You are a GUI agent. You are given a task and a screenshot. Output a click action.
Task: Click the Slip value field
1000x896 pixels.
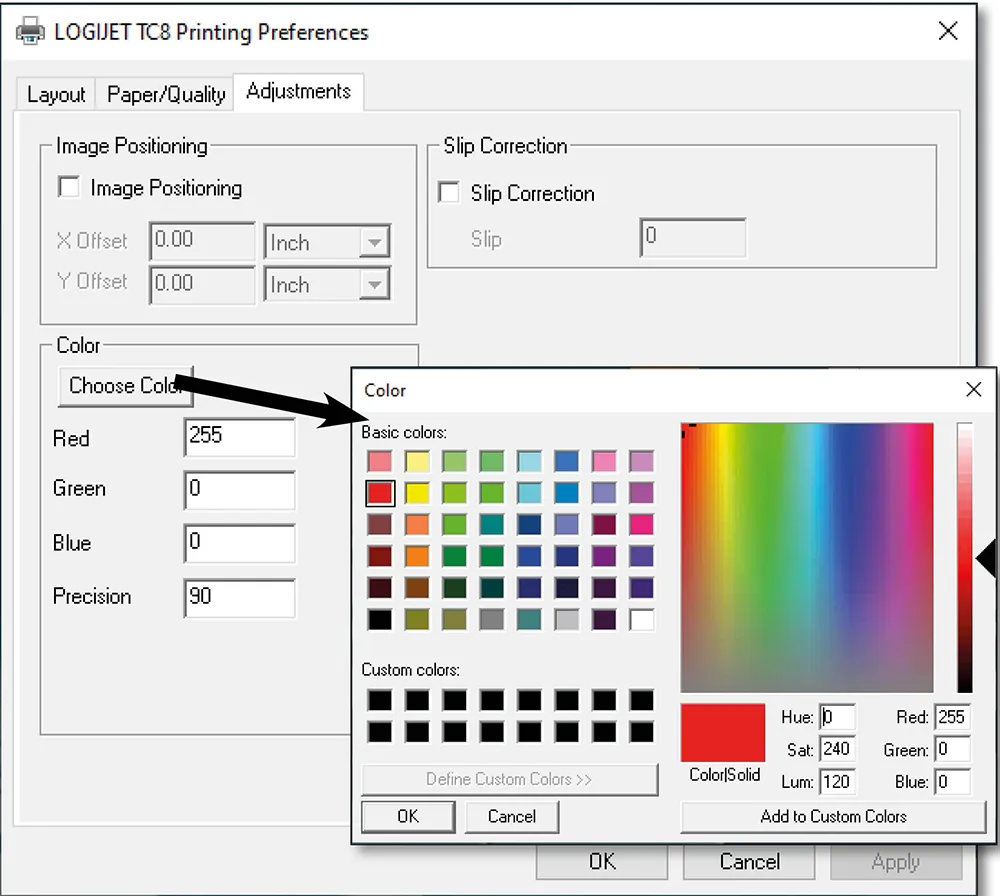coord(693,237)
